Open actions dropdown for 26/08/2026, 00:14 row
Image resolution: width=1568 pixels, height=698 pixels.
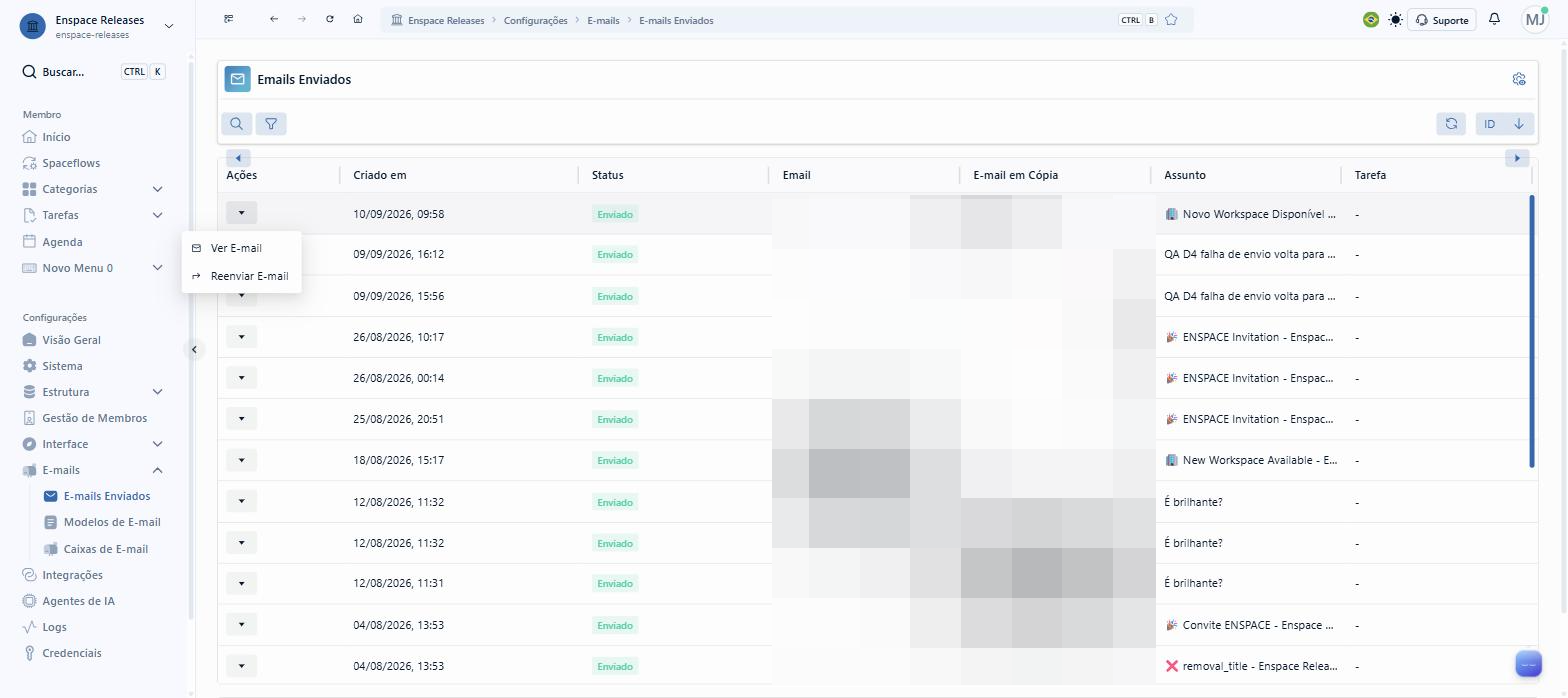pyautogui.click(x=241, y=378)
